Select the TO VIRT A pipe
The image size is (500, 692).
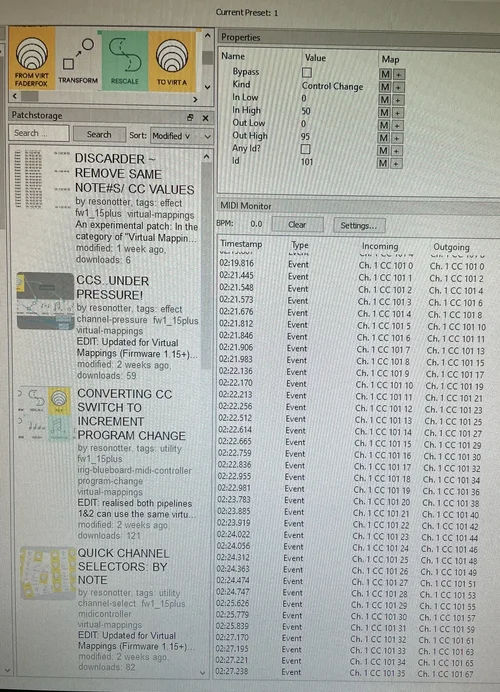point(172,60)
